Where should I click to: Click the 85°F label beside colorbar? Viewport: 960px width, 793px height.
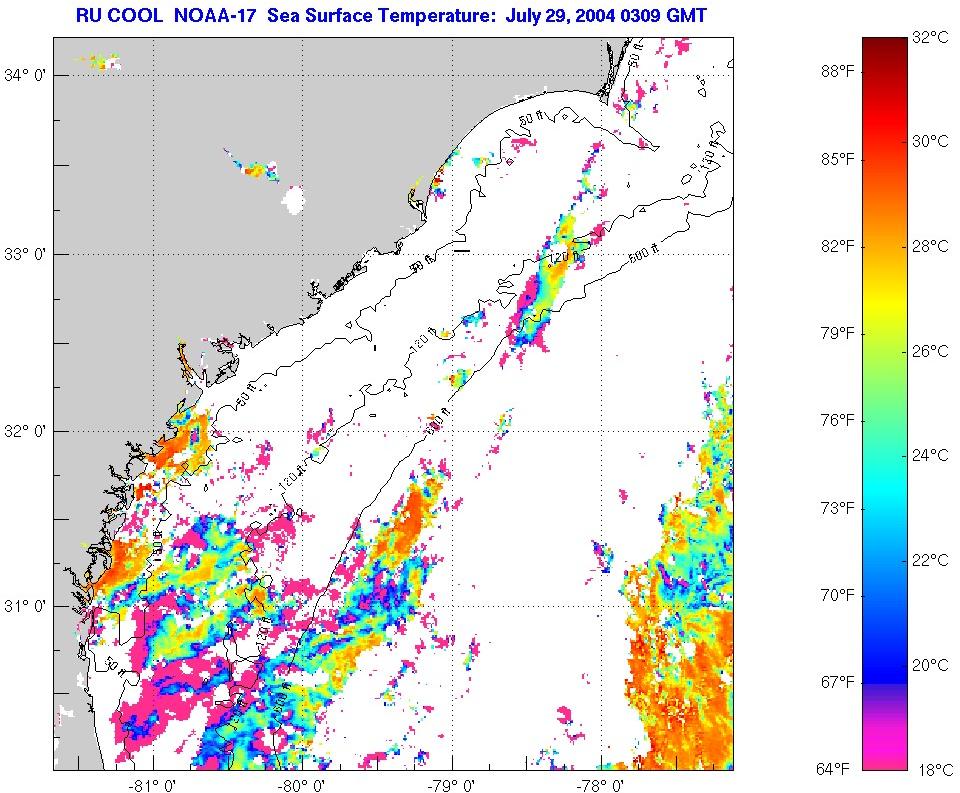(x=837, y=159)
